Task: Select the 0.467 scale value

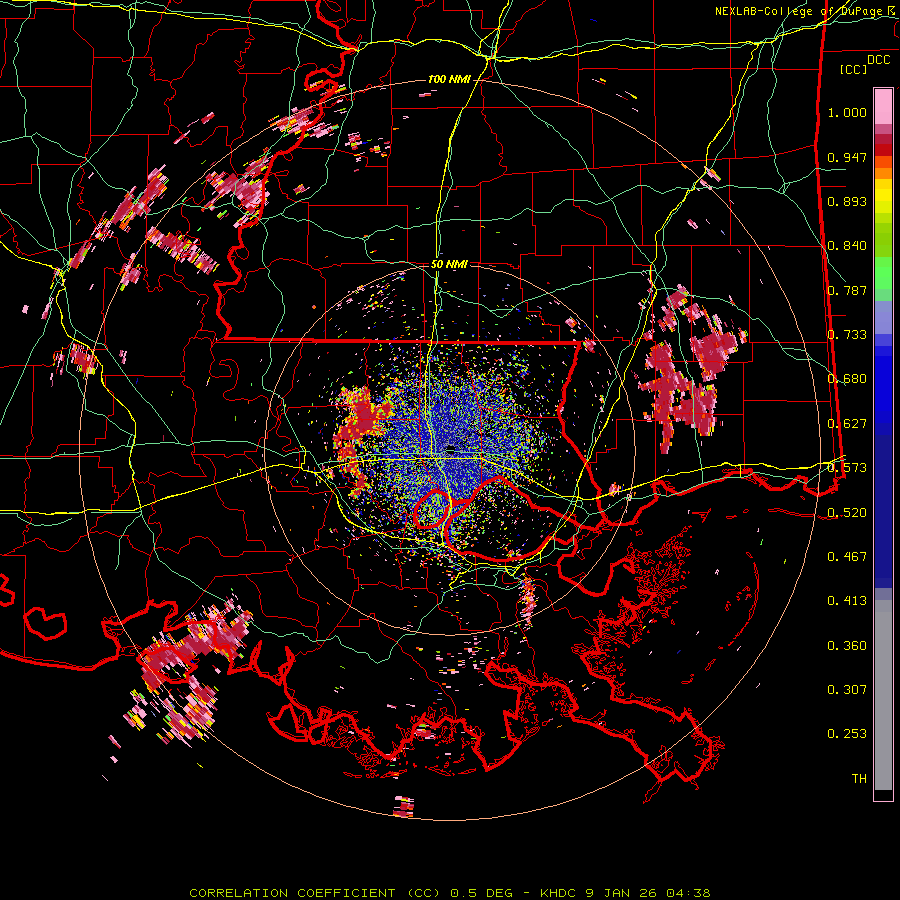Action: pos(847,557)
